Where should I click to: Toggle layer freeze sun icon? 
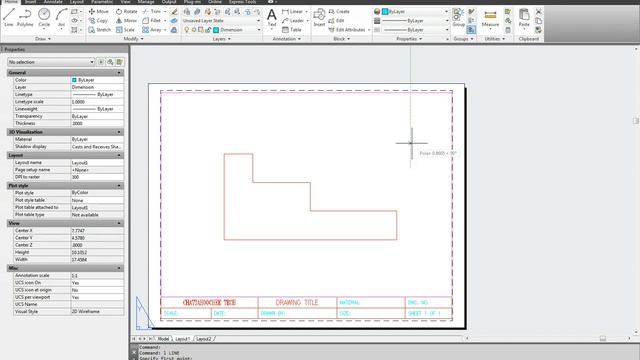click(194, 30)
